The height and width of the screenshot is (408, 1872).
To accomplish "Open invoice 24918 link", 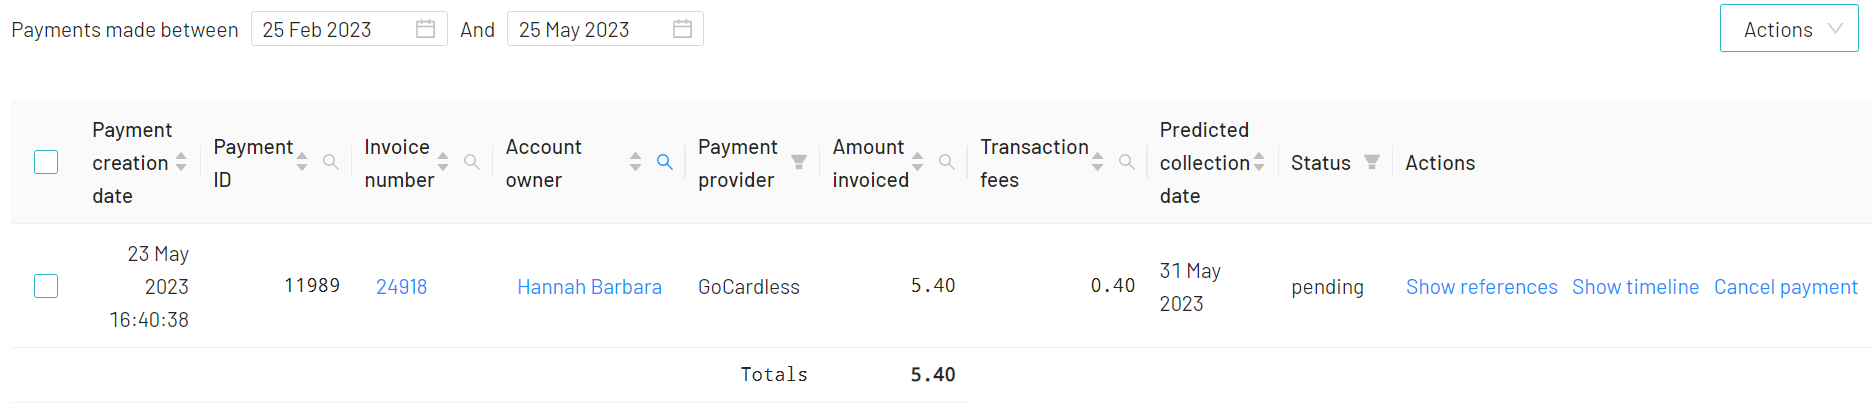I will coord(401,287).
